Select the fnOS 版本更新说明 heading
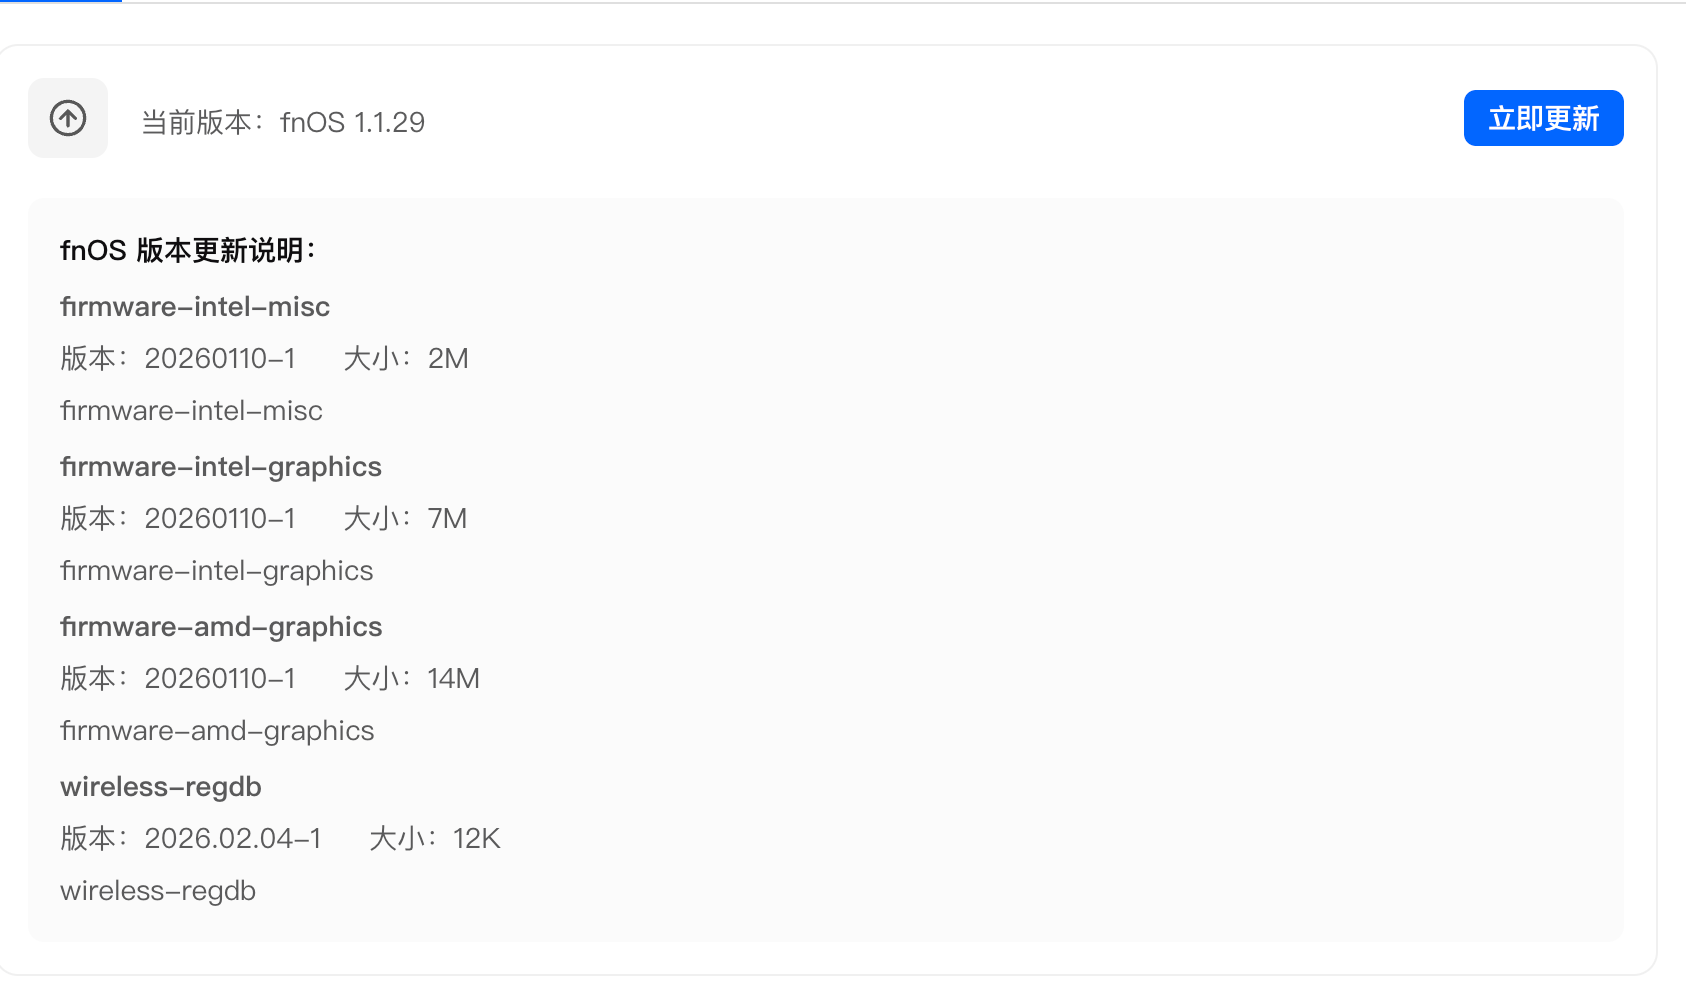This screenshot has height=994, width=1686. click(x=188, y=250)
